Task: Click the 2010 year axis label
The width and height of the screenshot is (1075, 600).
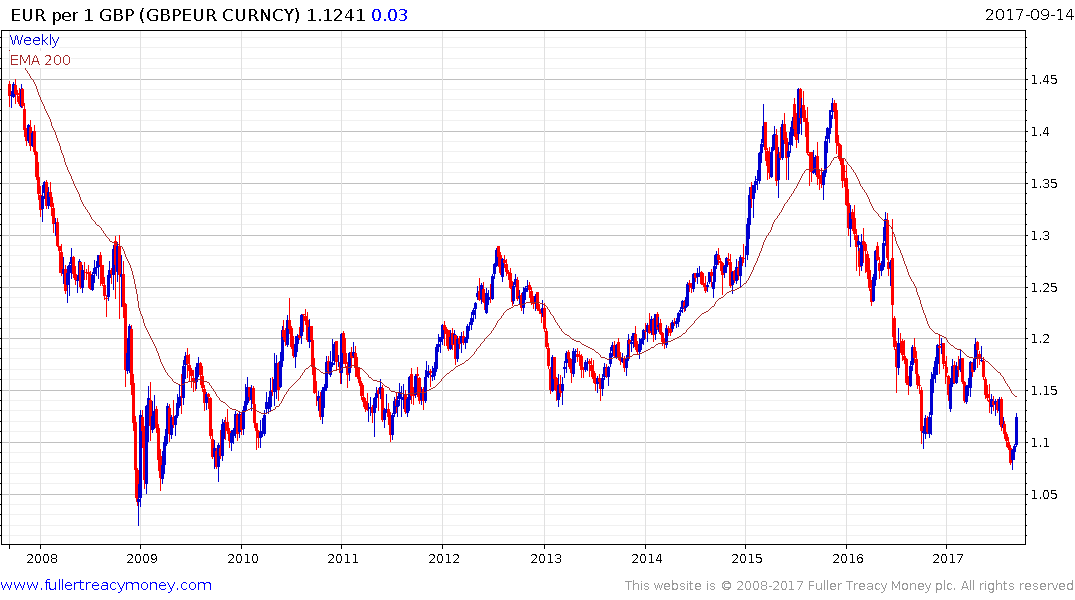Action: click(x=243, y=558)
